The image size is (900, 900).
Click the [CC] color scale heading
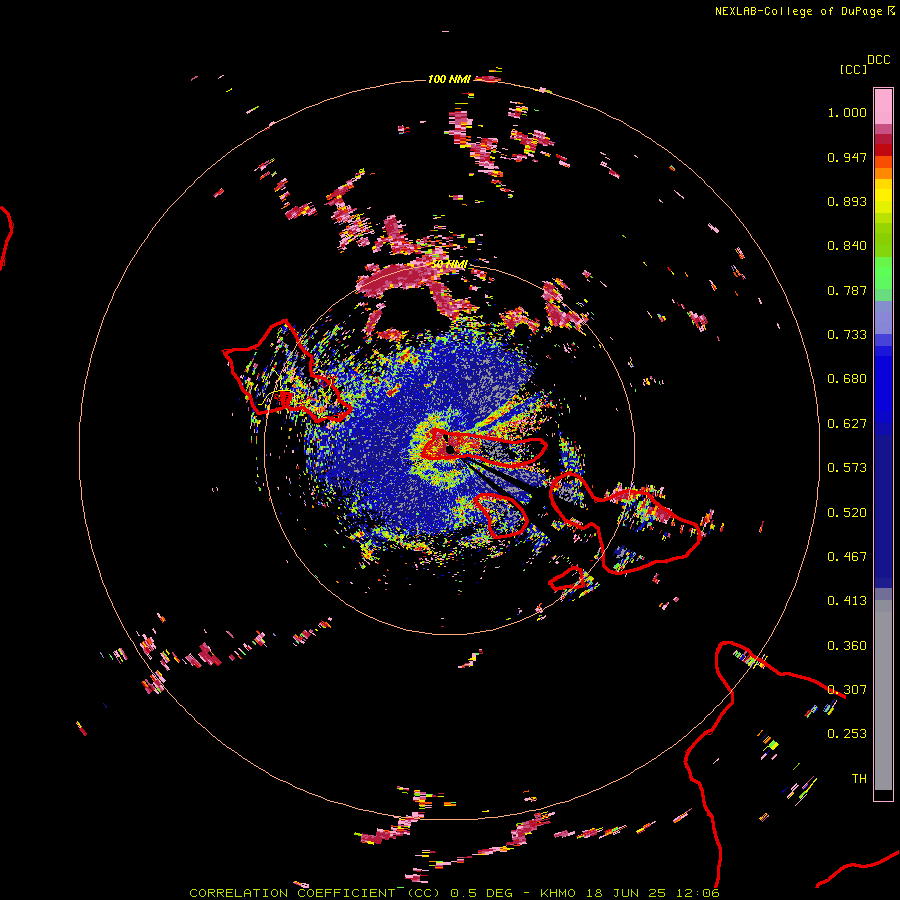pos(853,69)
